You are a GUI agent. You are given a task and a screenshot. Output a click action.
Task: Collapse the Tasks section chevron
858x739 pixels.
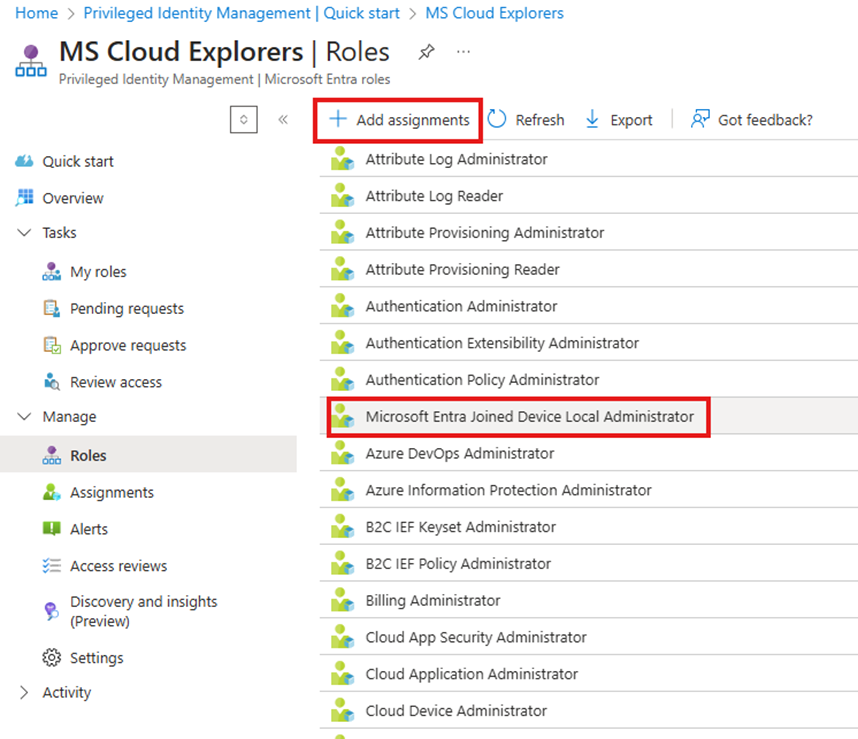pyautogui.click(x=25, y=233)
